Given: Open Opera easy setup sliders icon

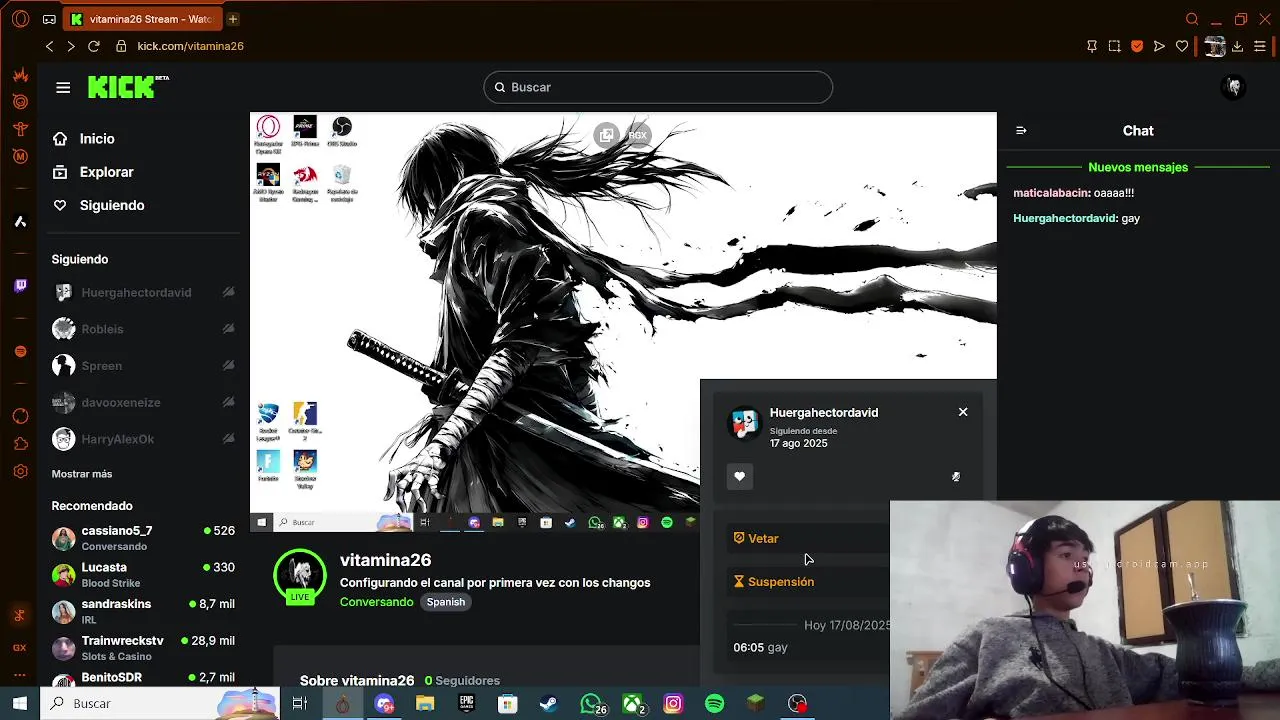Looking at the screenshot, I should [x=1260, y=46].
